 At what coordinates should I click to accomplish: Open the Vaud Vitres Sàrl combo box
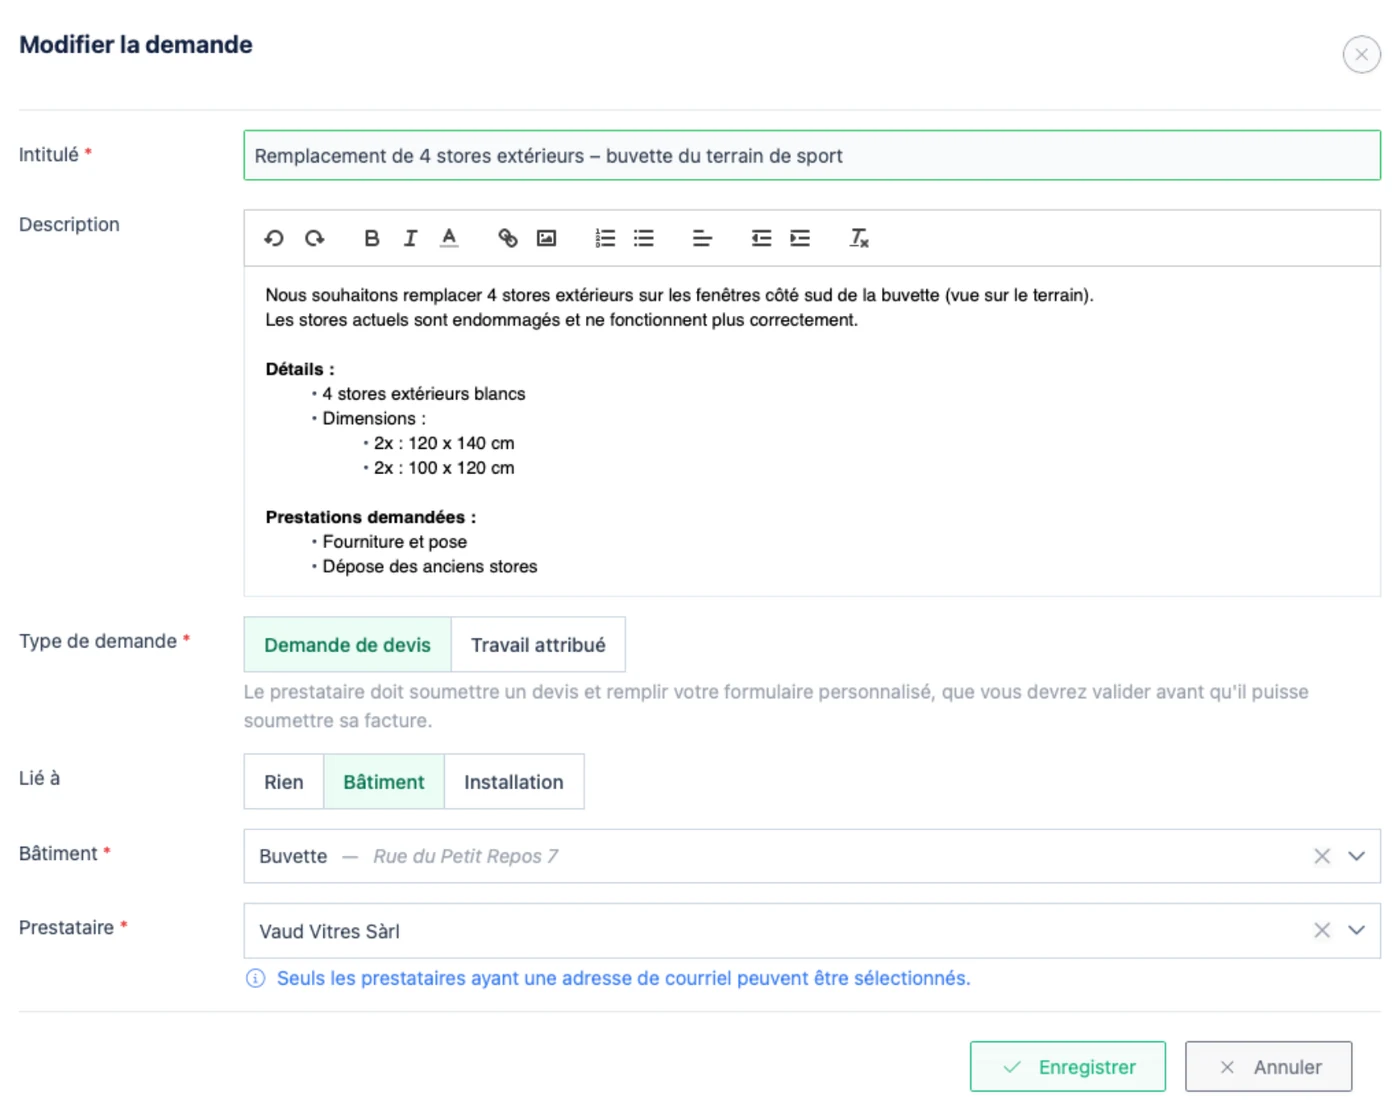pos(812,931)
